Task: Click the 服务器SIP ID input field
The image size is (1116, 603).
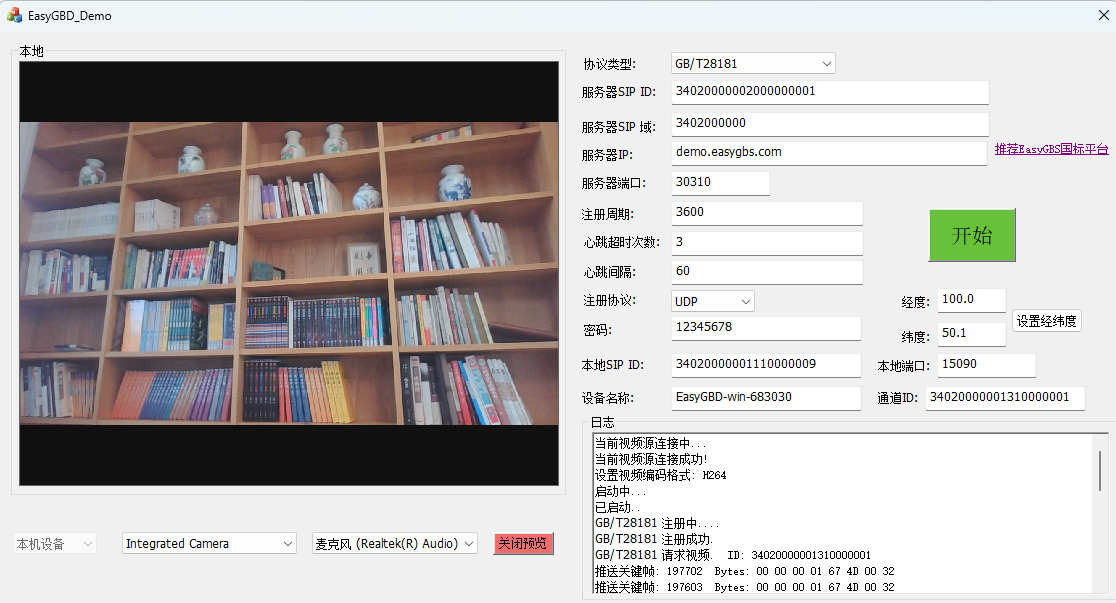Action: [x=829, y=92]
